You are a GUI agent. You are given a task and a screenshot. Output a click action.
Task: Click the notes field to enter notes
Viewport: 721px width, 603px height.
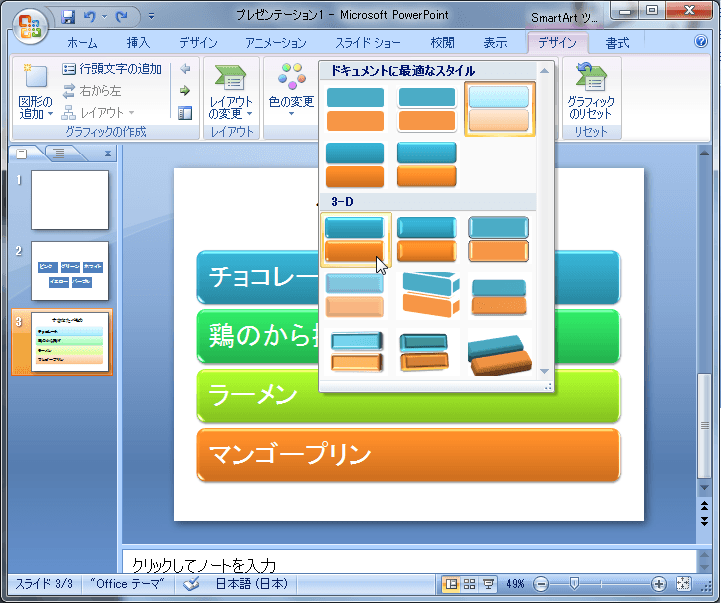pyautogui.click(x=409, y=562)
